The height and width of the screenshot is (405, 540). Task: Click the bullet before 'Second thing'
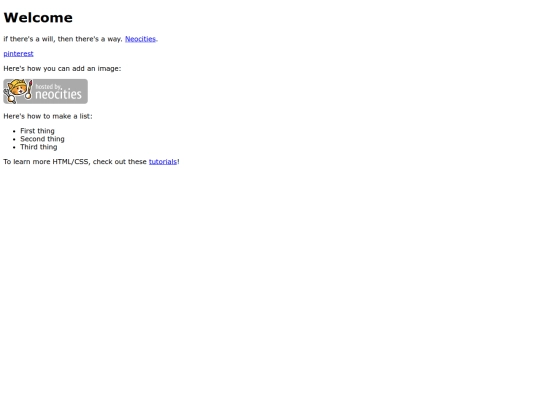point(14,139)
